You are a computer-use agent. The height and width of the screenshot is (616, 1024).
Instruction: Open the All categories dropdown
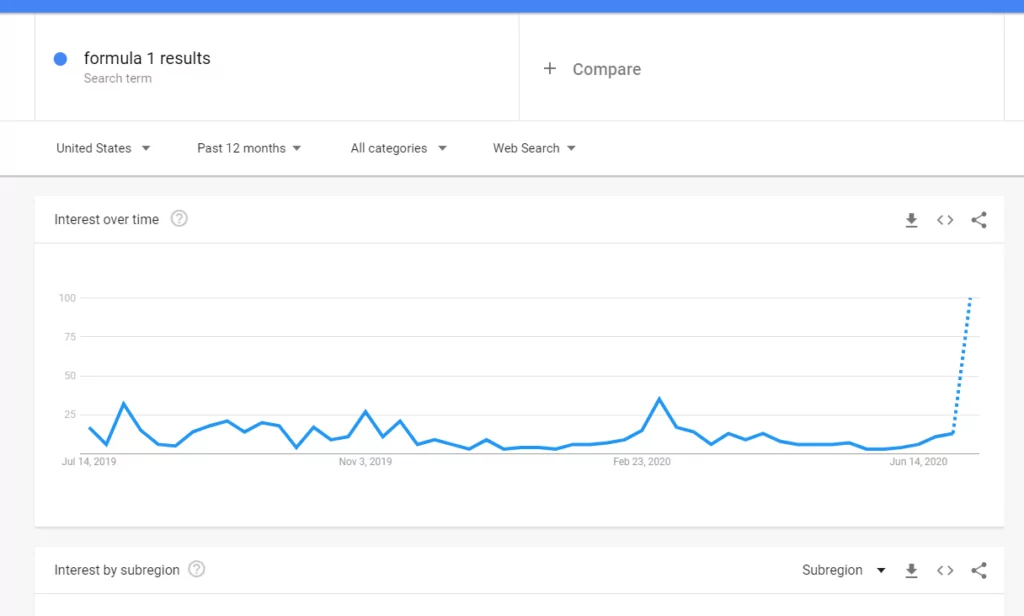tap(398, 148)
